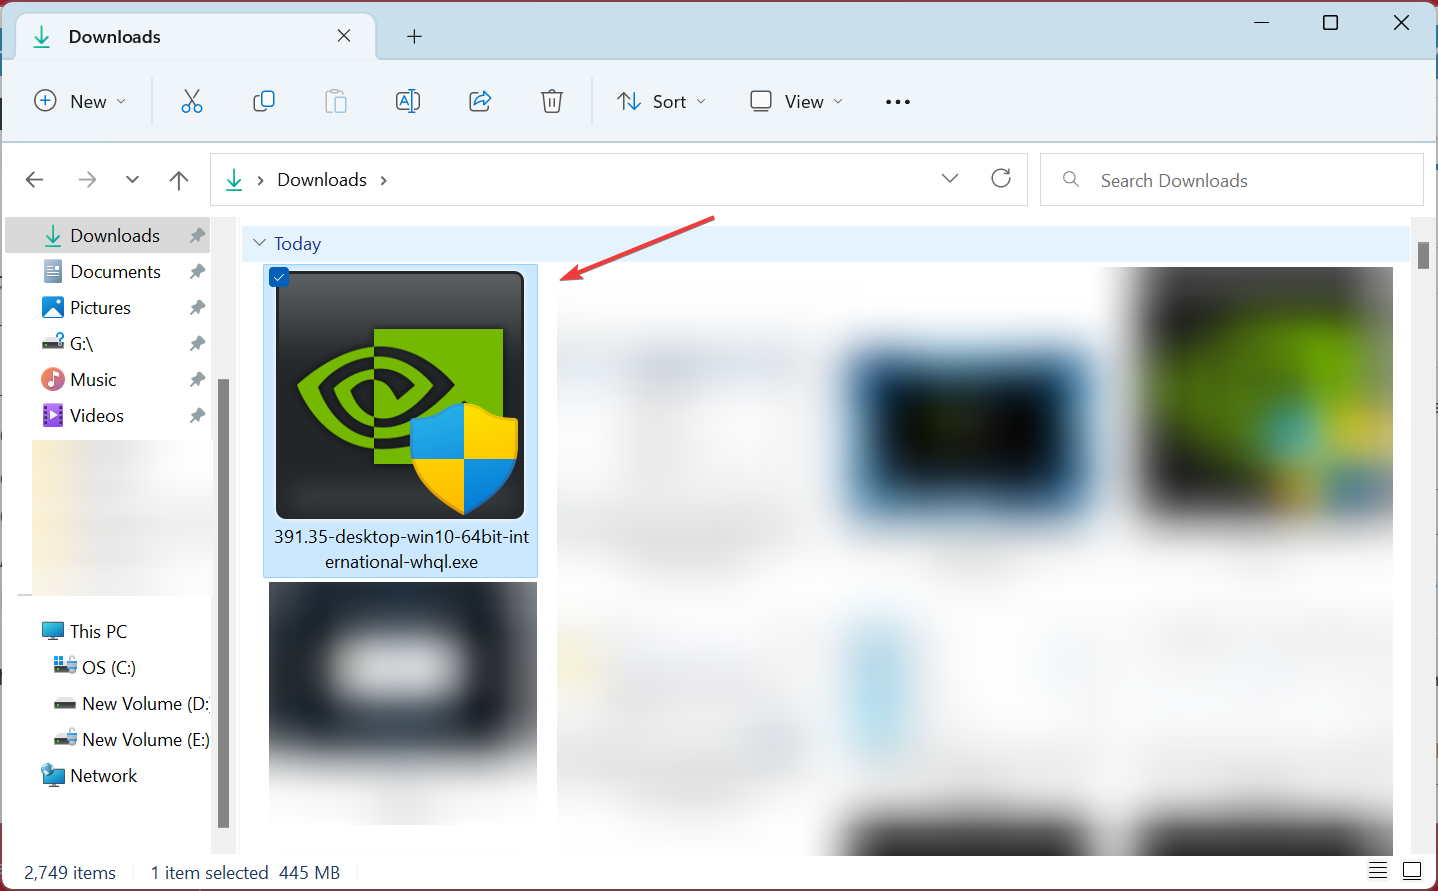Close the Downloads tab
This screenshot has width=1438, height=891.
pyautogui.click(x=344, y=36)
